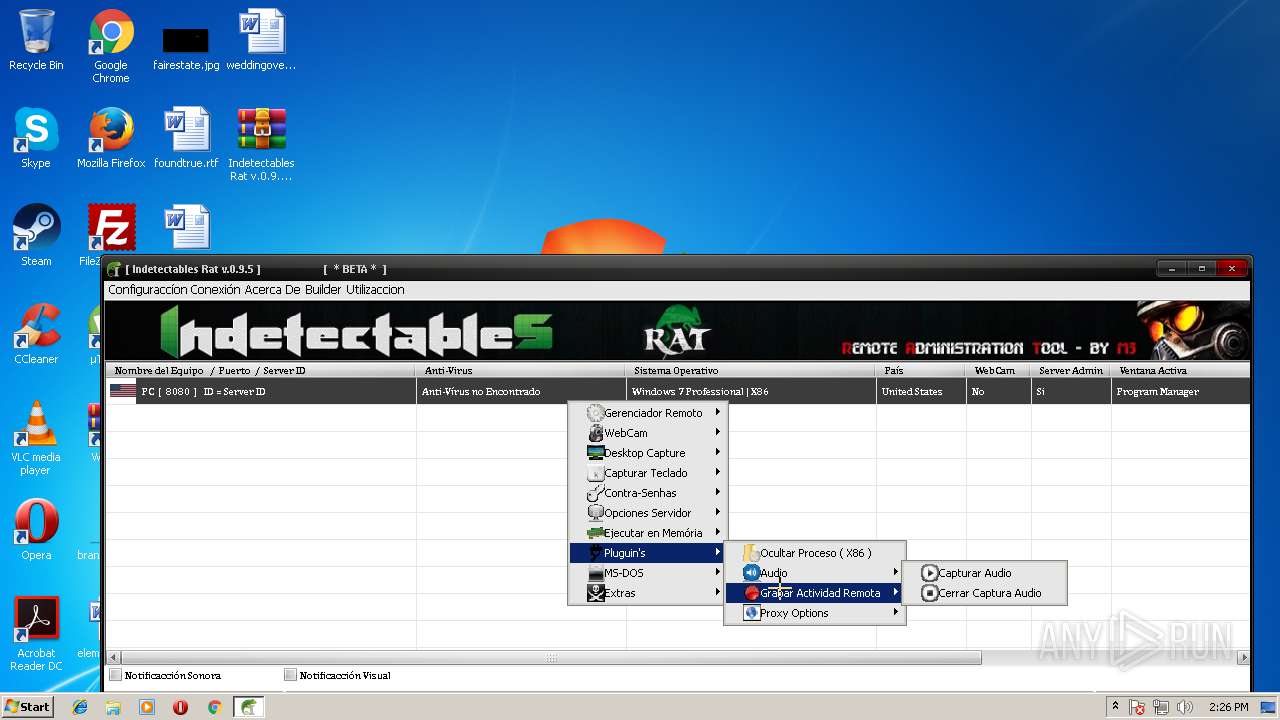Open the Conexión menu
1280x720 pixels.
214,290
